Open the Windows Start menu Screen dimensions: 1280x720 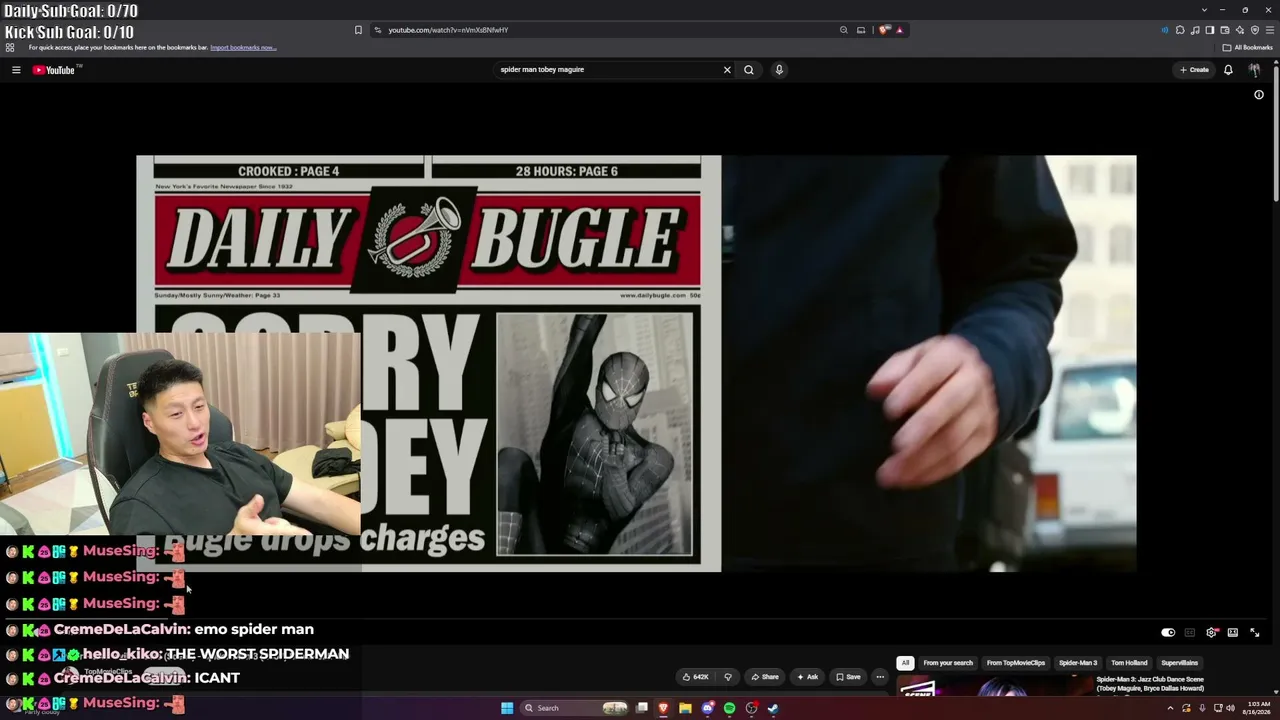tap(507, 708)
